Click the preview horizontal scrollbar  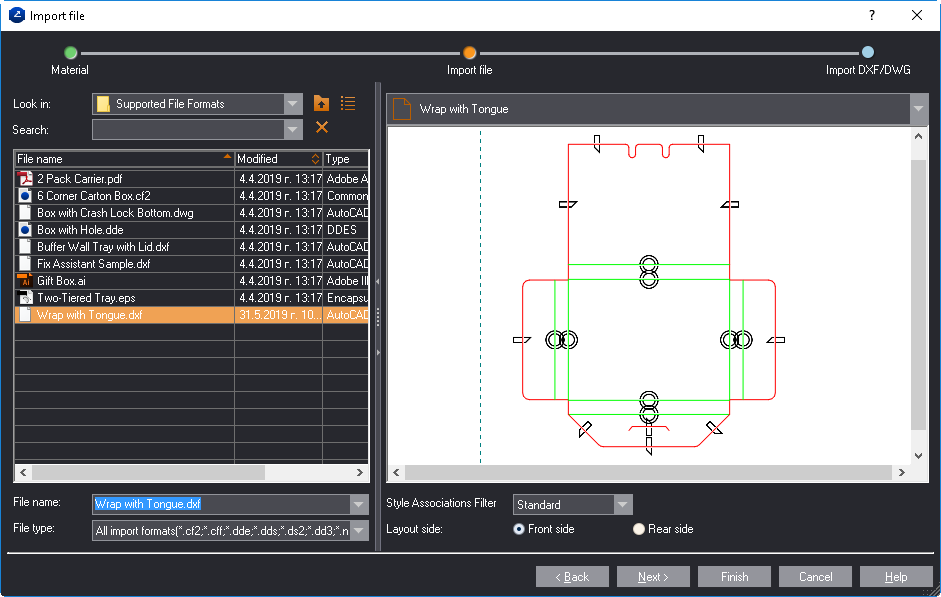[647, 472]
